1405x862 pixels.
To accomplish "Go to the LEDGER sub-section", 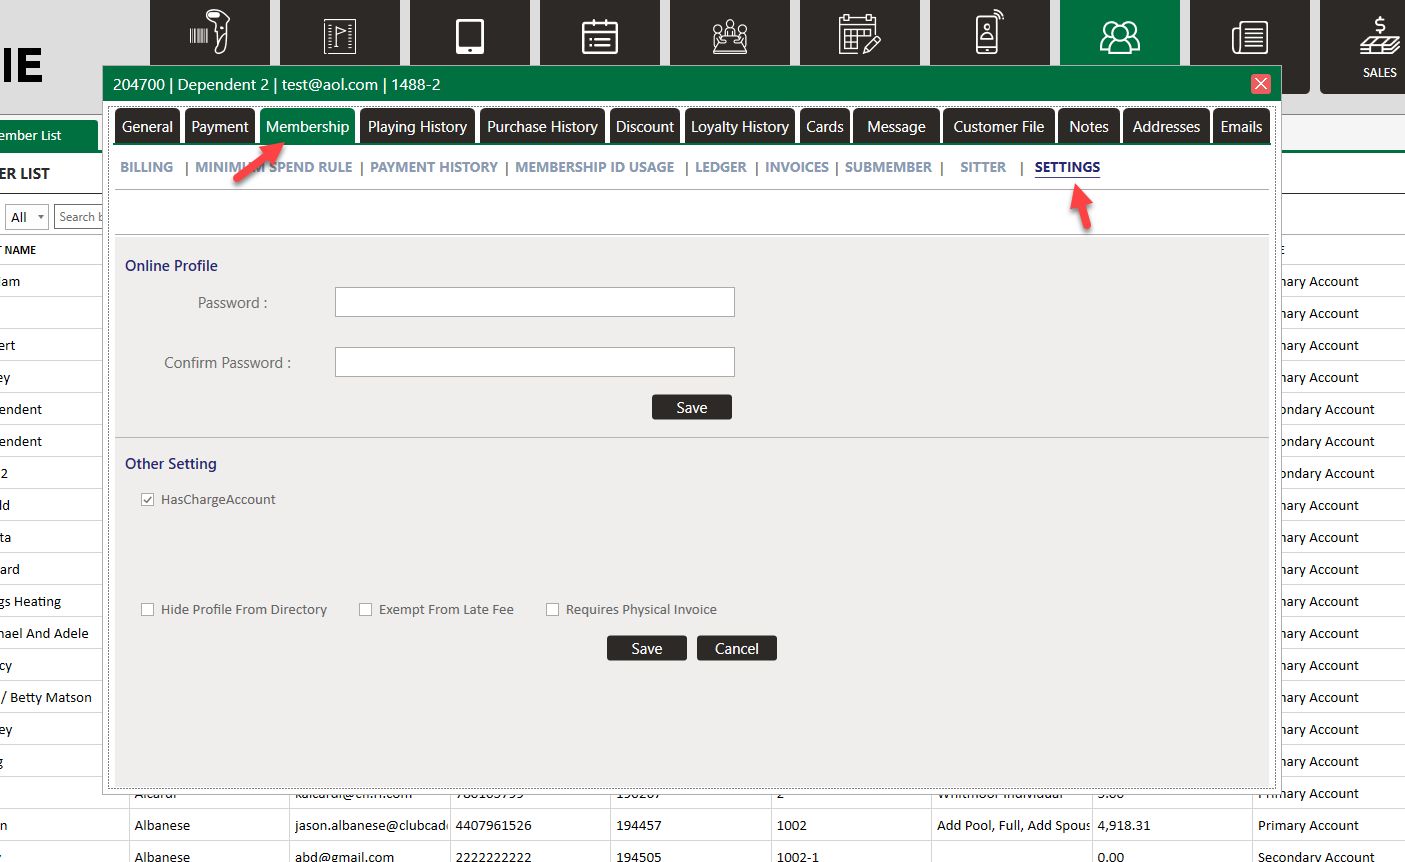I will 721,167.
